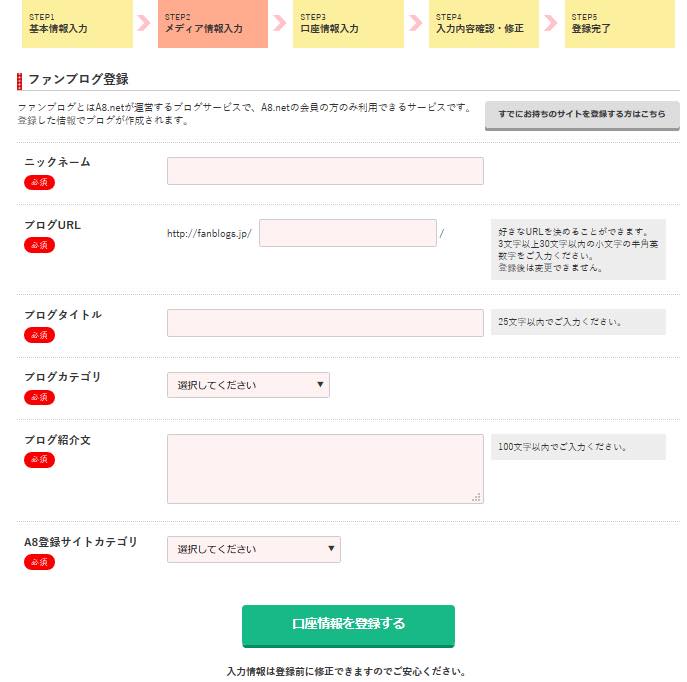
Task: Click the STEP1 基本情報入力 step tab
Action: (x=77, y=24)
